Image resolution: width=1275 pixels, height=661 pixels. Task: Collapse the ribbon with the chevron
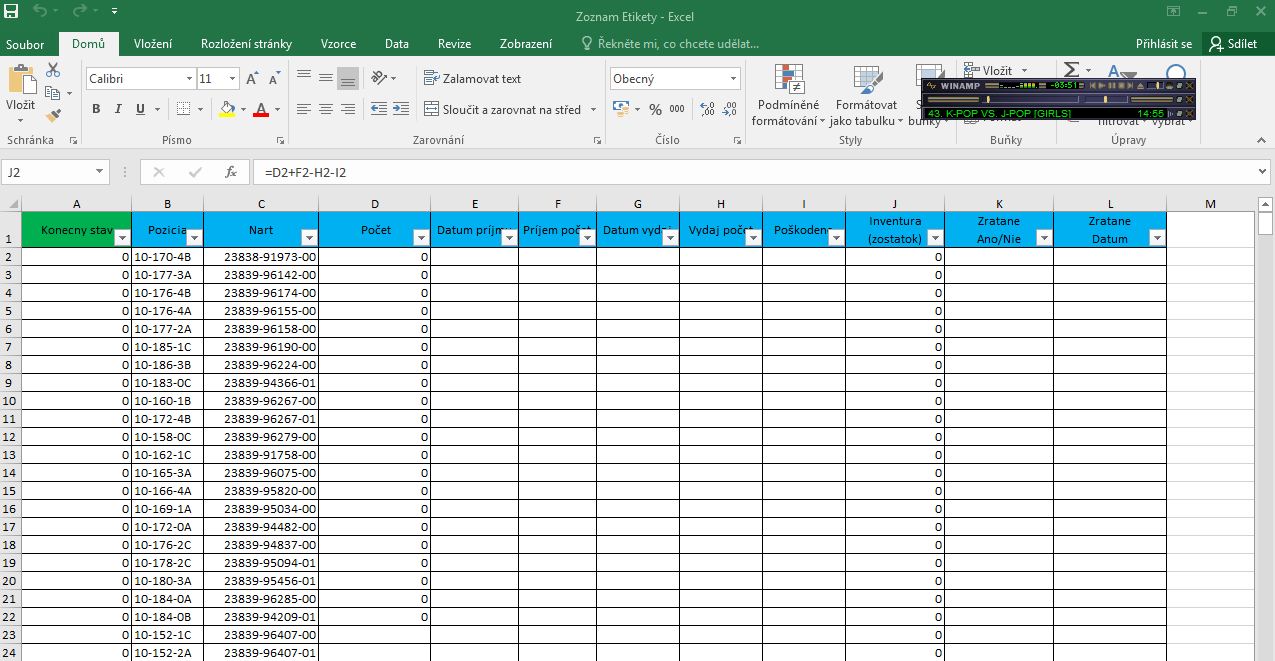point(1263,140)
